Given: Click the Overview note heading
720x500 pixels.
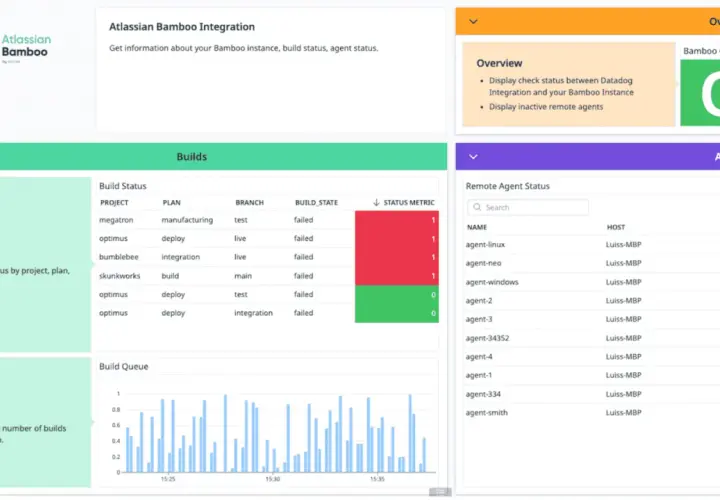Looking at the screenshot, I should [499, 63].
